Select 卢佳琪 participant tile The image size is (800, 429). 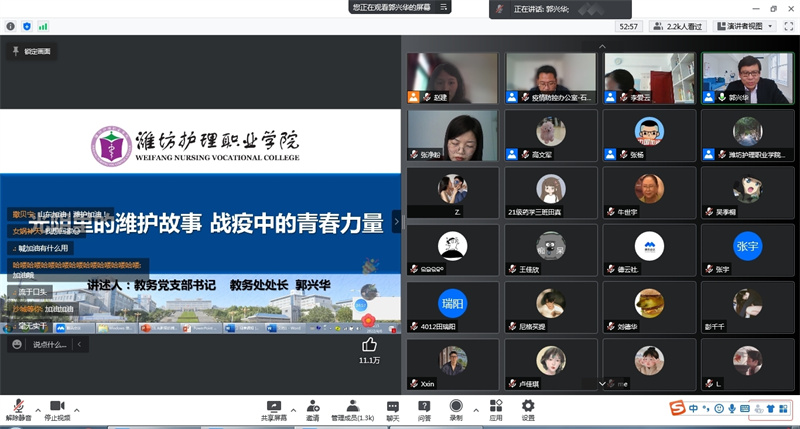tap(551, 365)
